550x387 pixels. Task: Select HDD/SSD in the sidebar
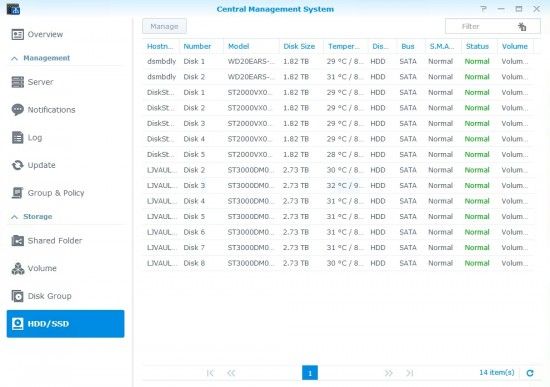[x=66, y=324]
